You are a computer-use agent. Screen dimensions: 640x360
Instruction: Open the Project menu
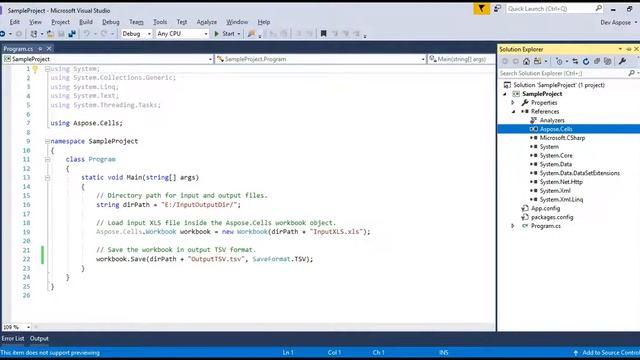(x=60, y=22)
